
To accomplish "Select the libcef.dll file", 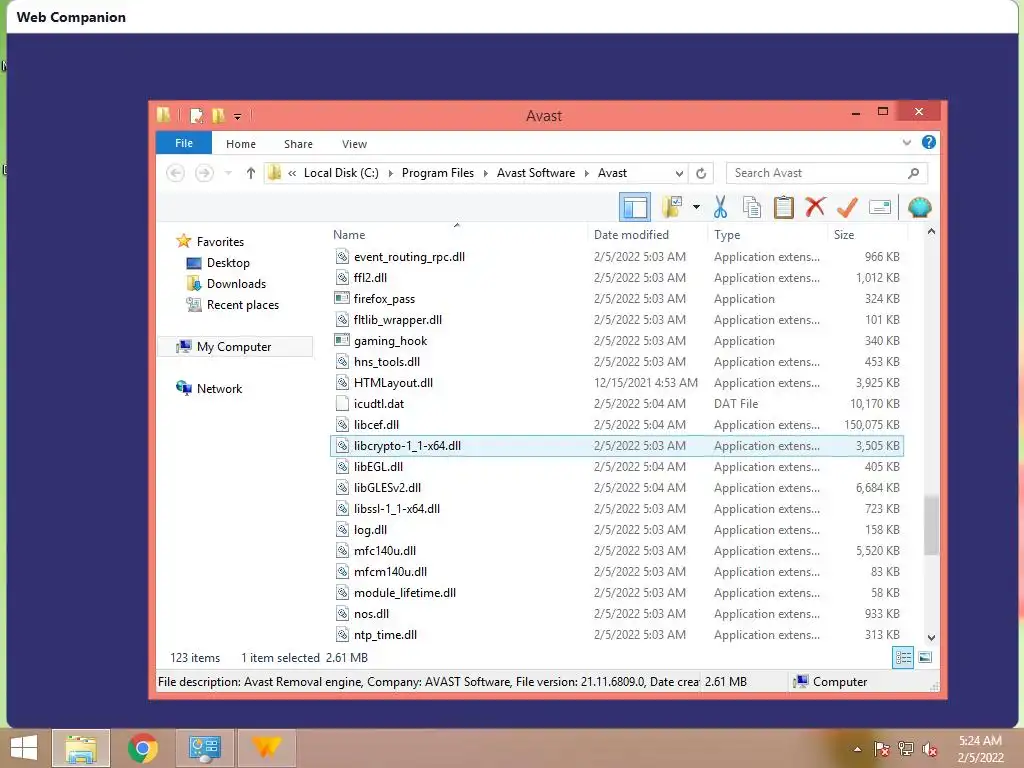I will pos(616,424).
